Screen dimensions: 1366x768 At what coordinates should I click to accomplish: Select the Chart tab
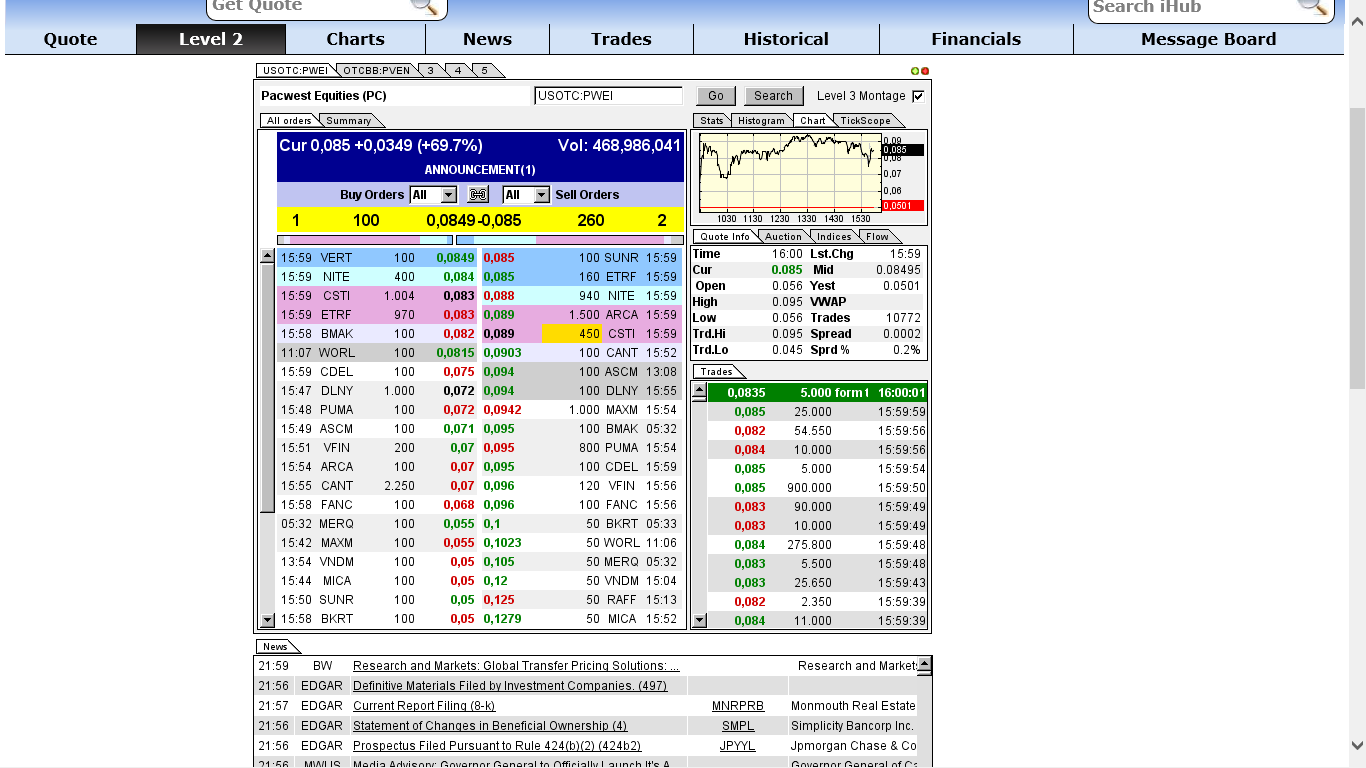pos(812,120)
